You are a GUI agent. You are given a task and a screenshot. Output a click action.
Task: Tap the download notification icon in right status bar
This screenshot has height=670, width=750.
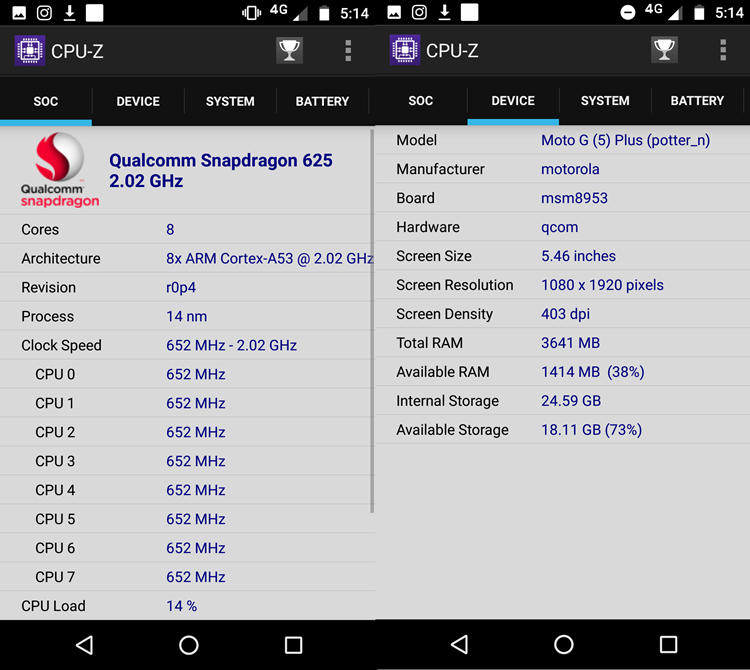point(445,12)
